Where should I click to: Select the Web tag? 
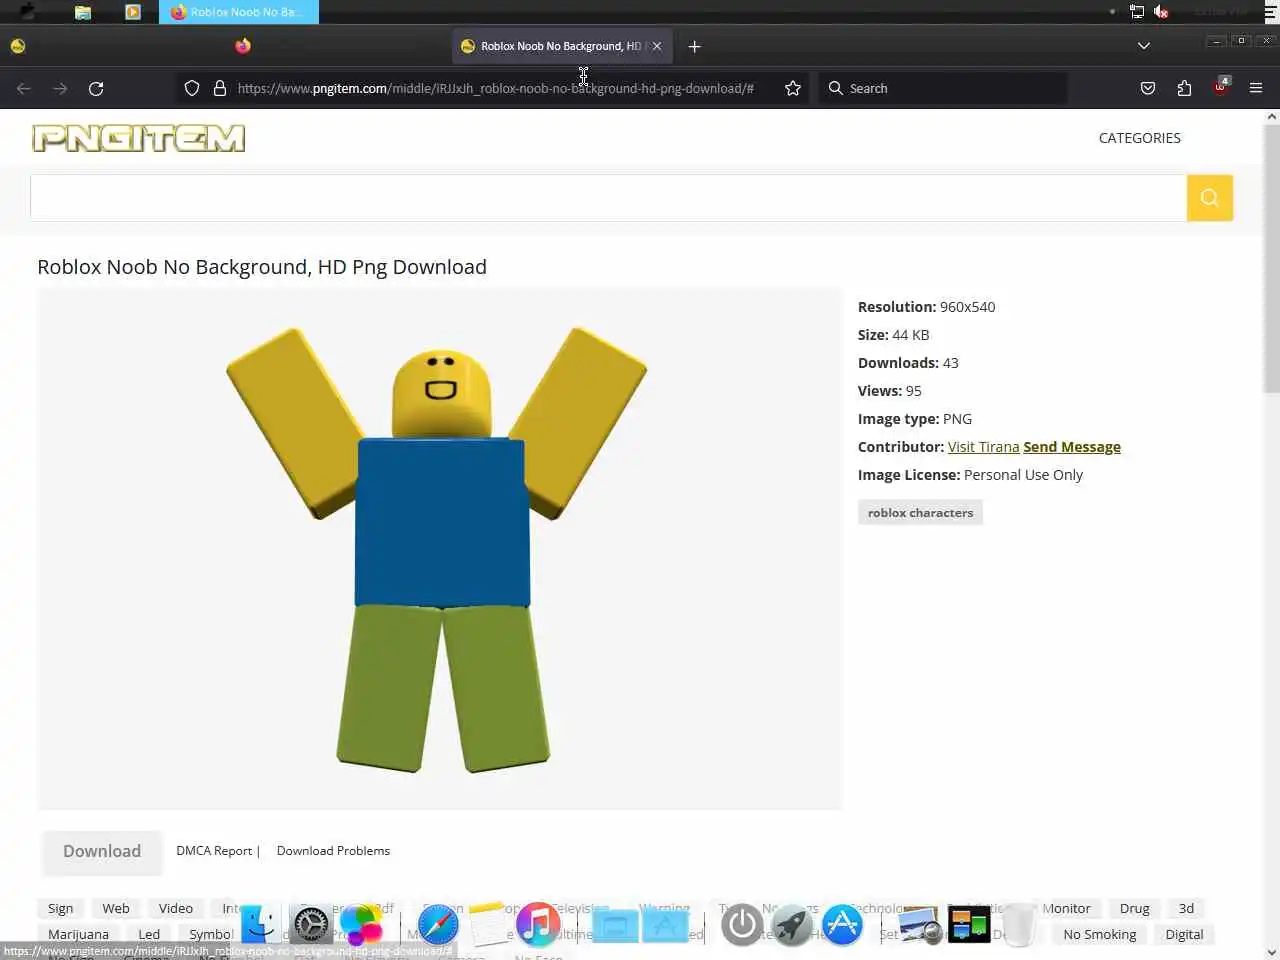116,908
